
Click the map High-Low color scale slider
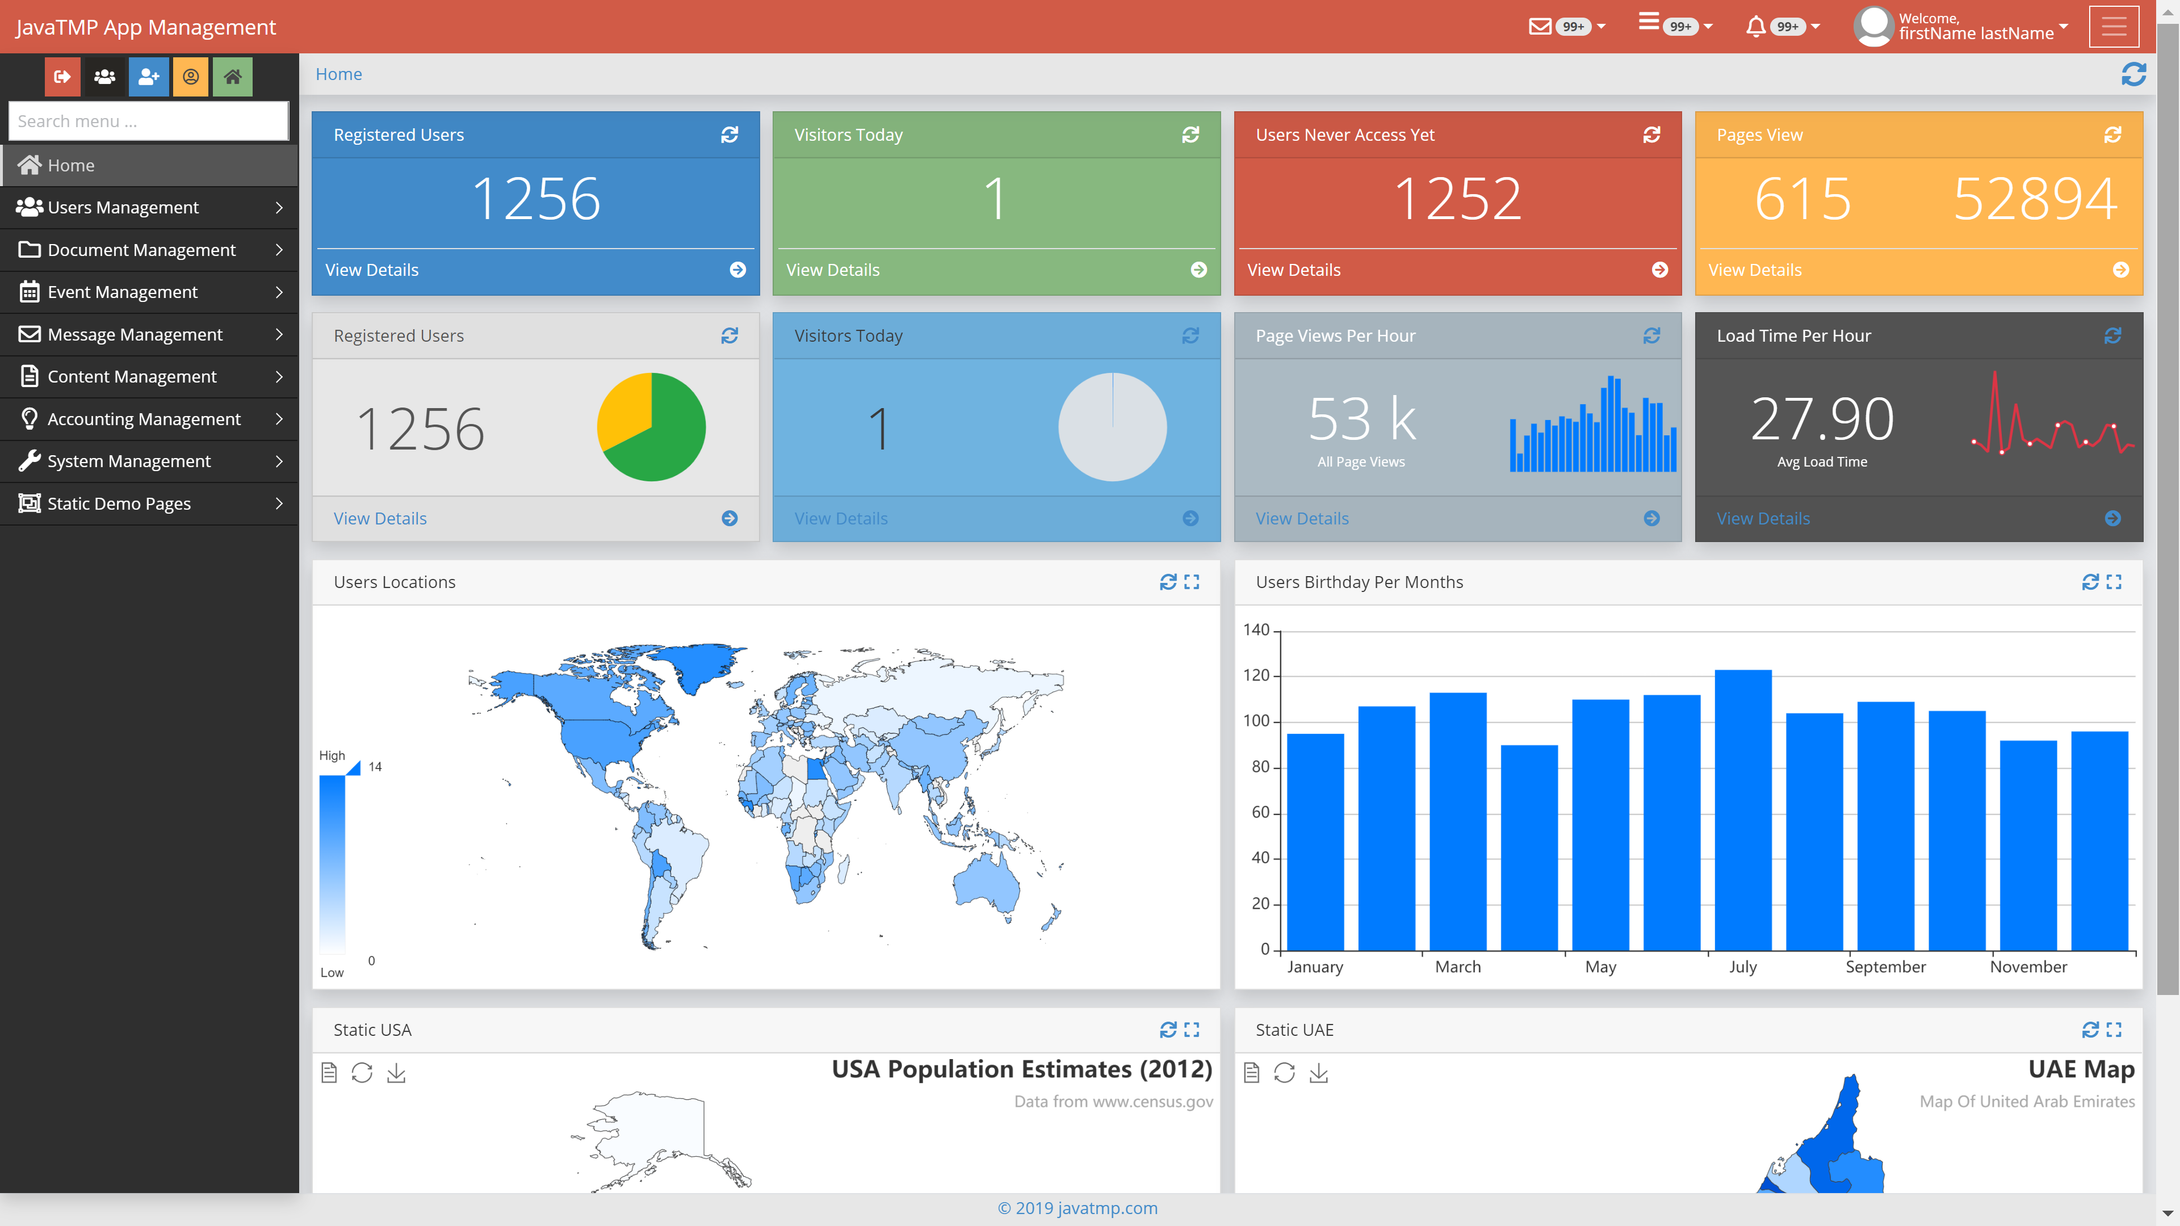(333, 864)
